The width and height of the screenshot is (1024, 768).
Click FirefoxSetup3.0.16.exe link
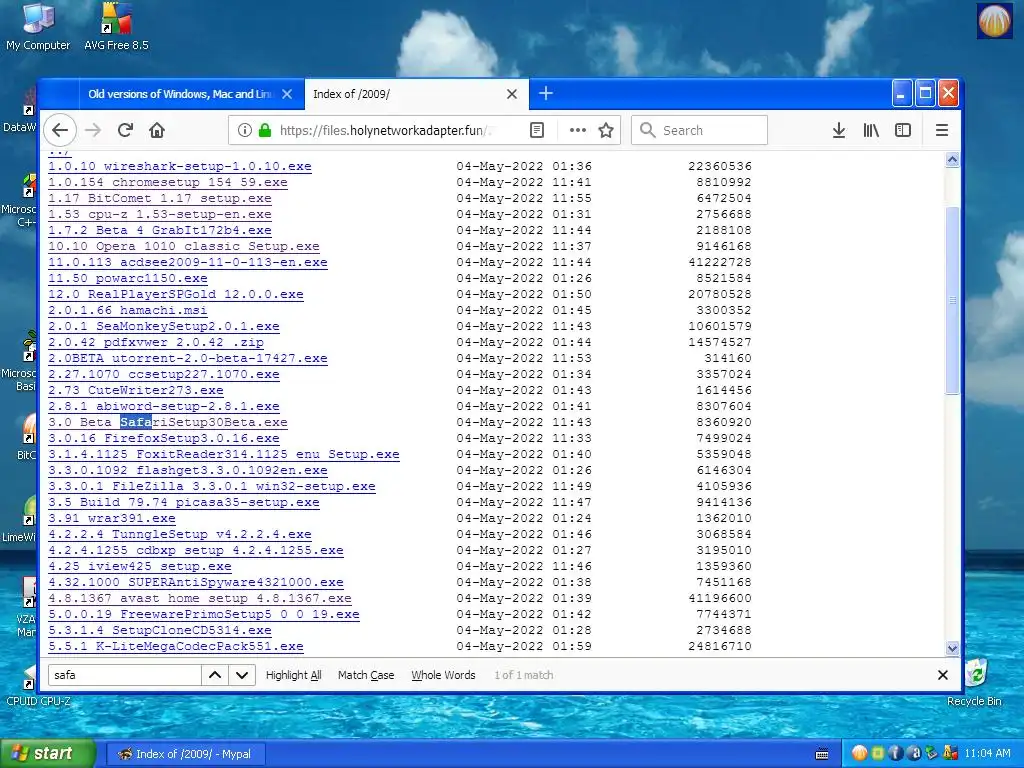coord(164,438)
